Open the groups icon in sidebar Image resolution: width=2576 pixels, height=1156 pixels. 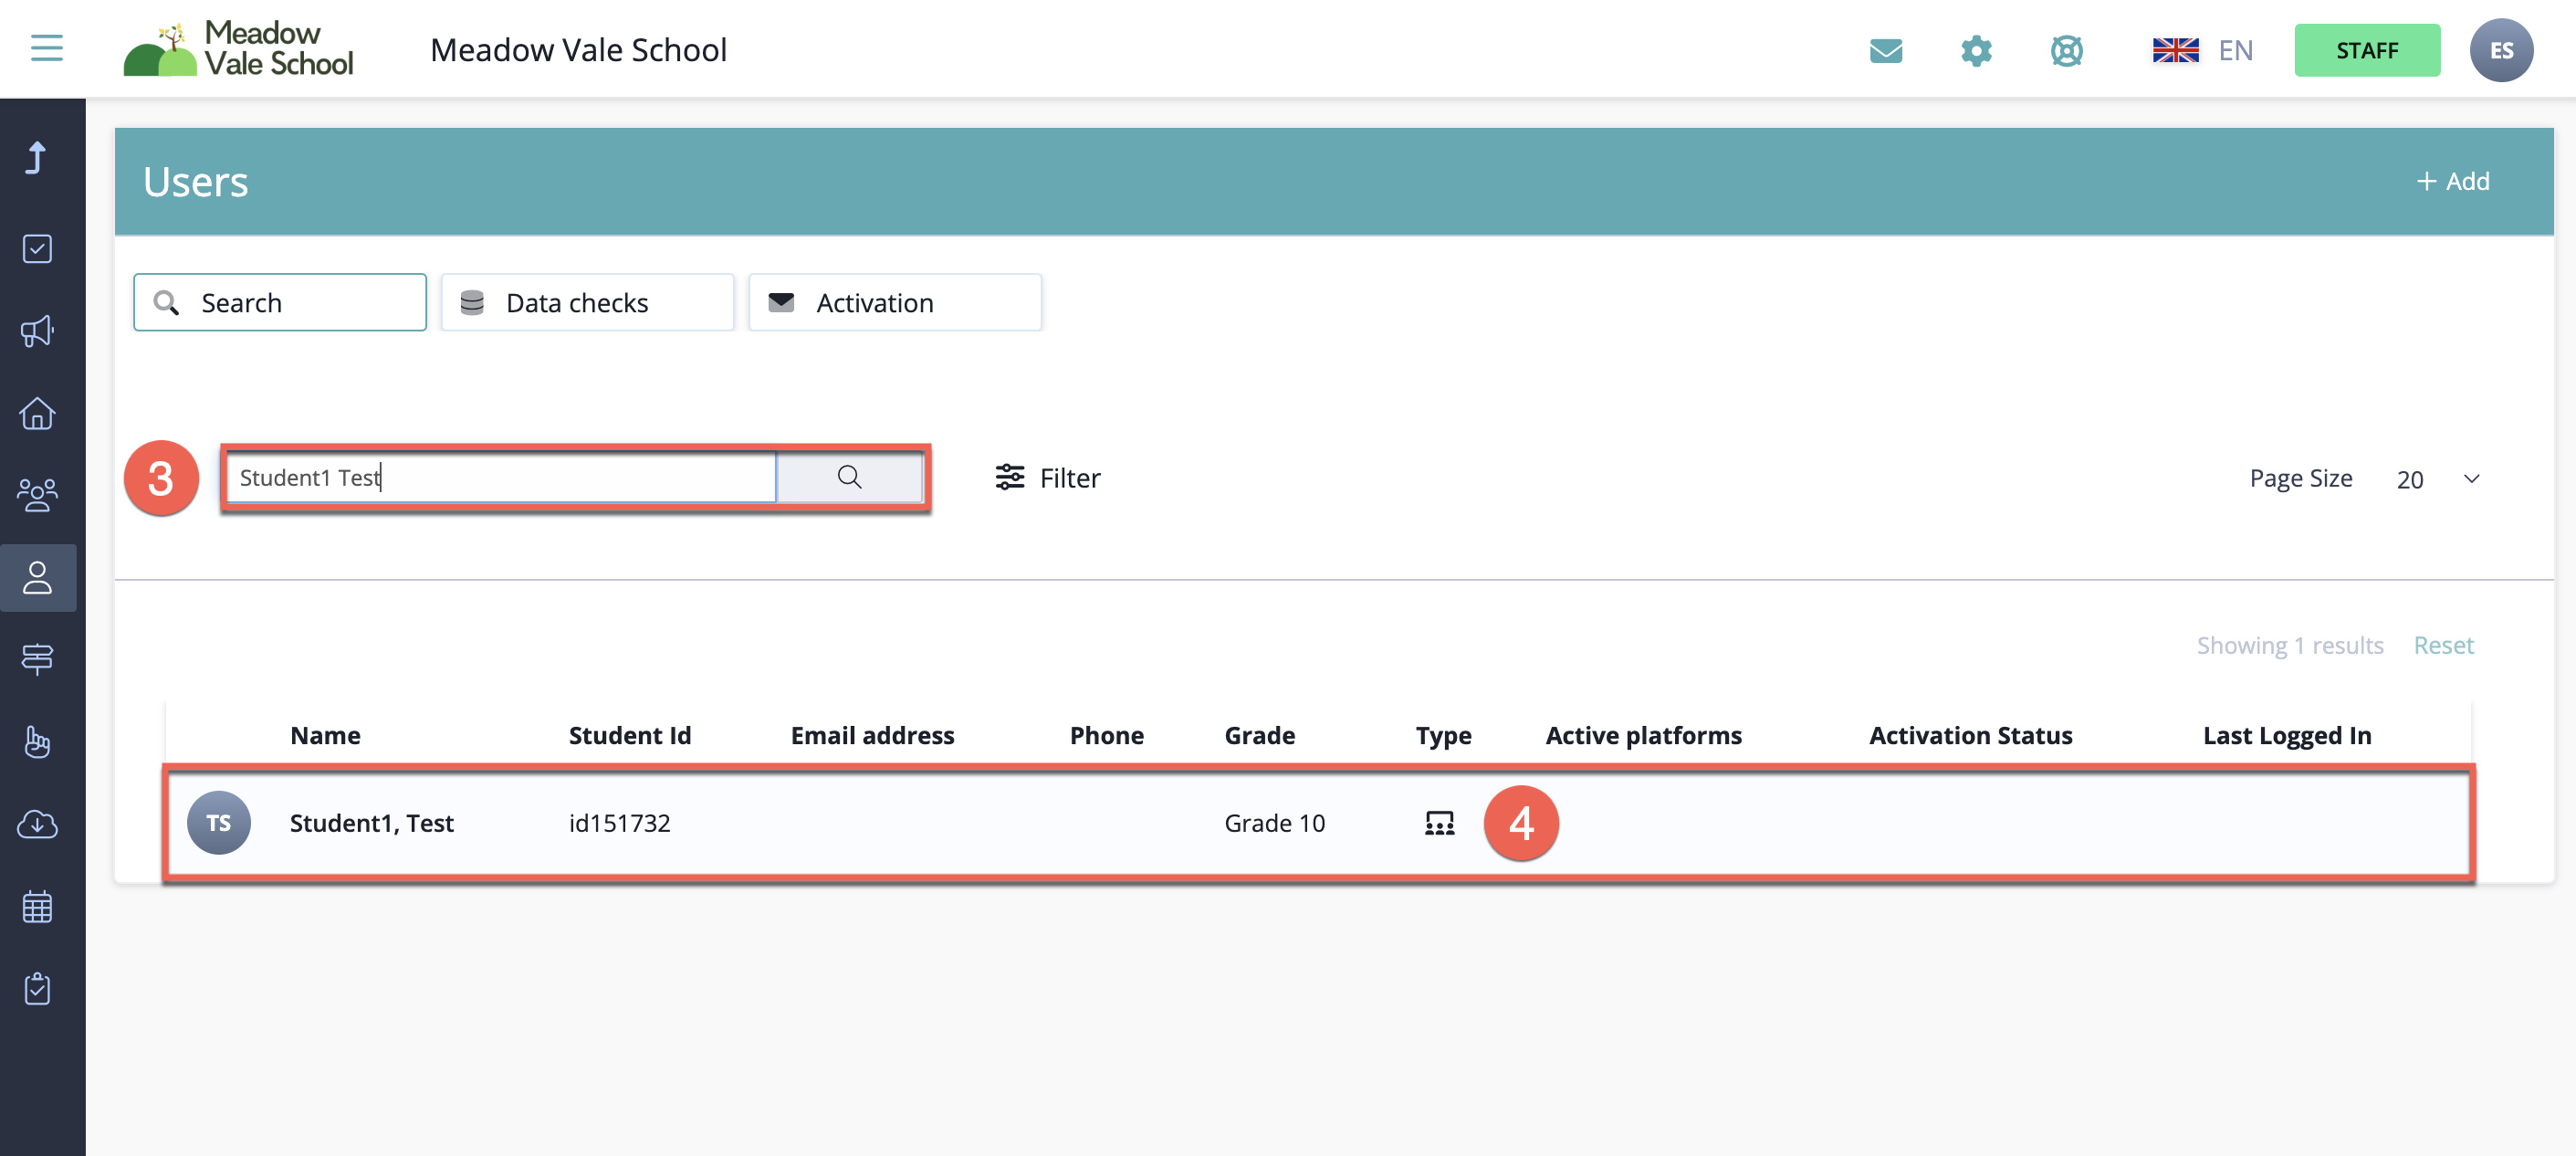point(37,495)
